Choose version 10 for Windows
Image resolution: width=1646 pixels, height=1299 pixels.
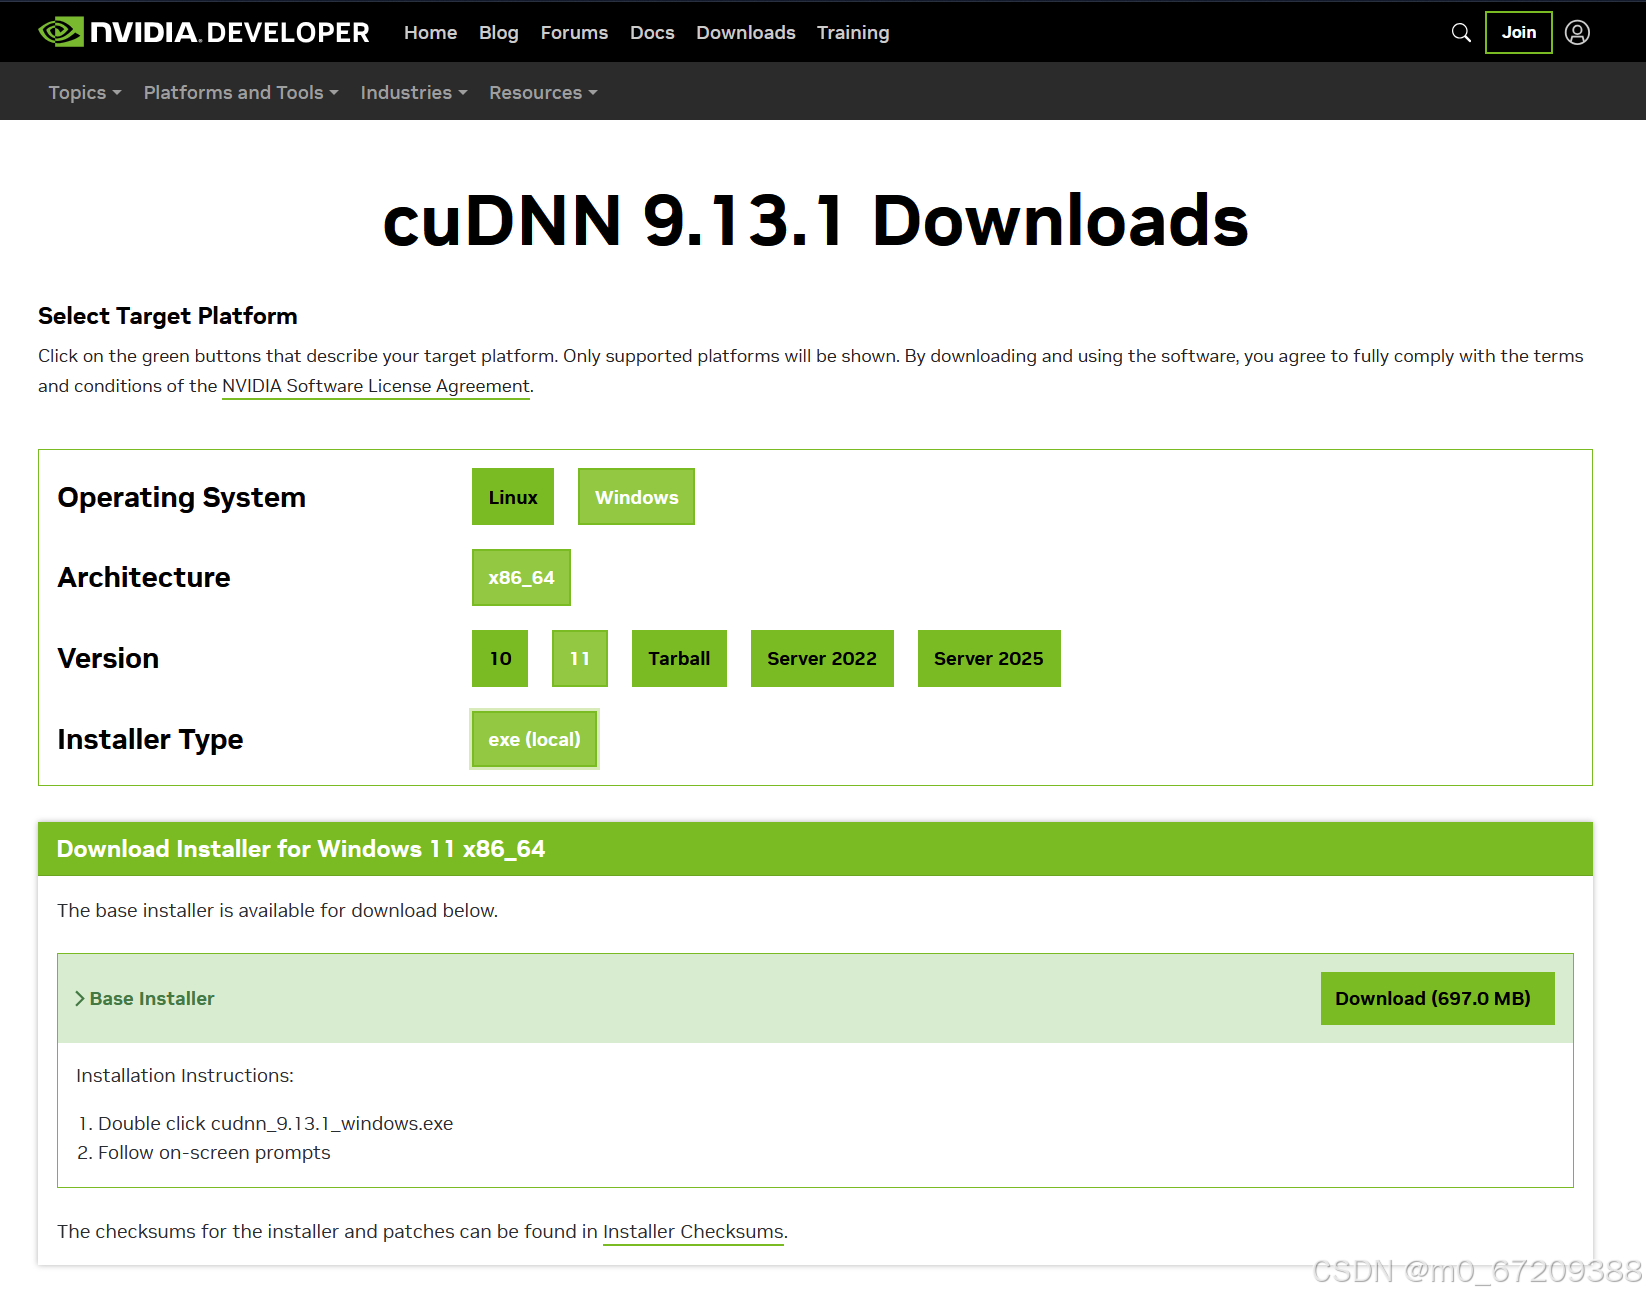click(499, 658)
